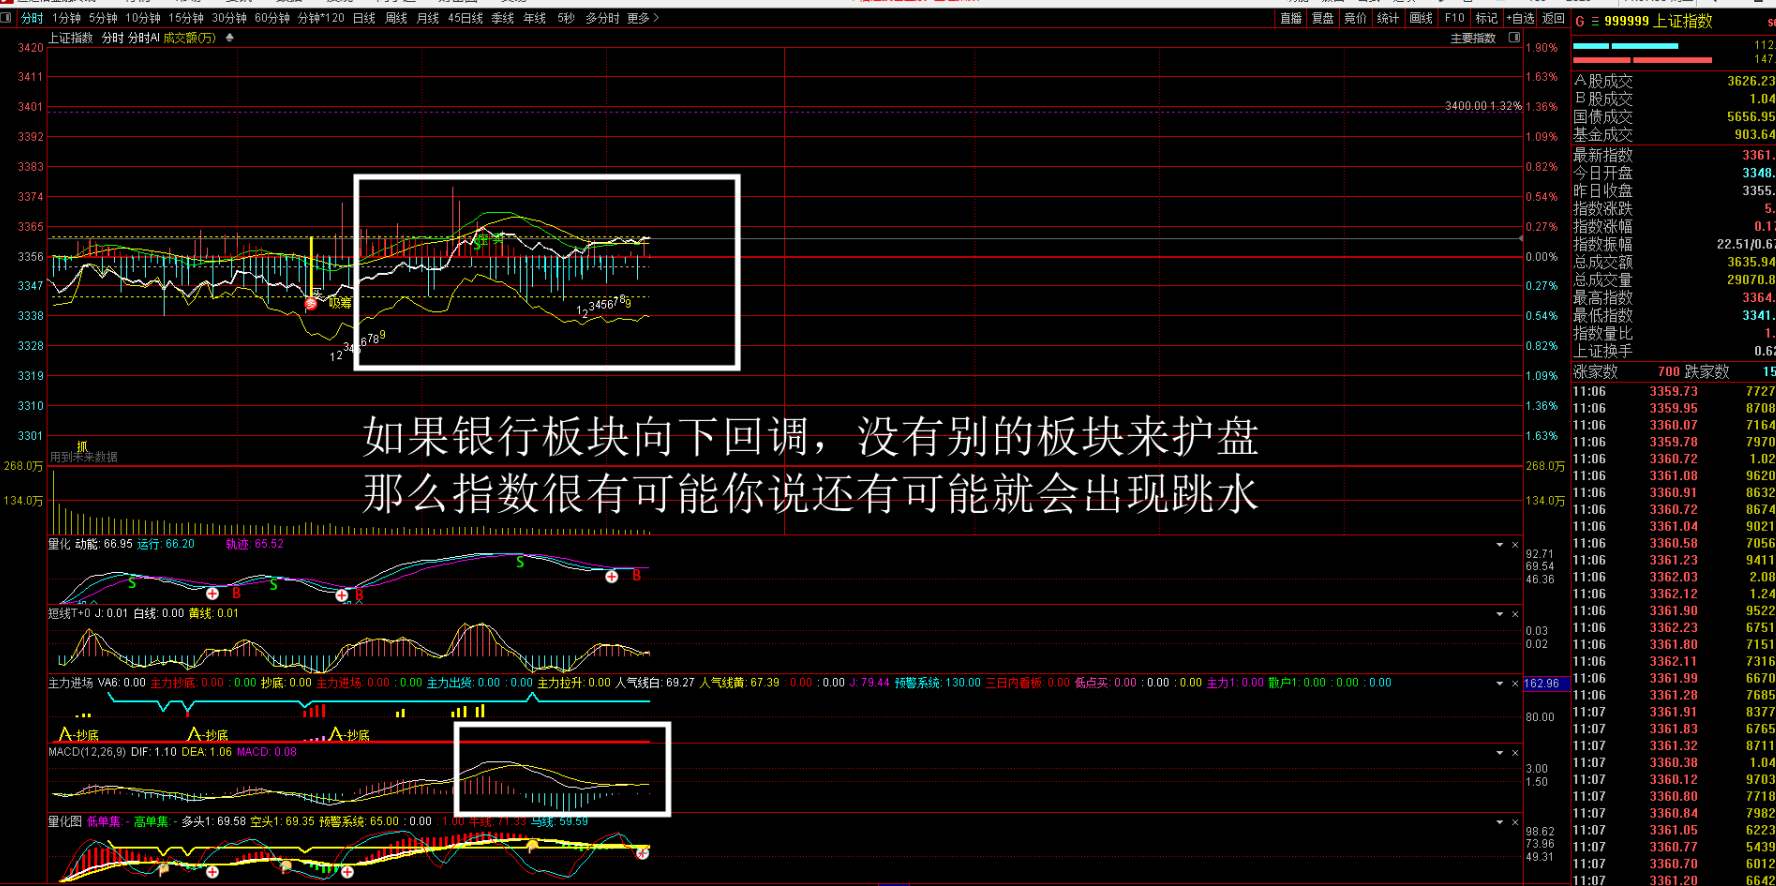Click the 分时AI indicator label
Viewport: 1776px width, 886px height.
[144, 38]
